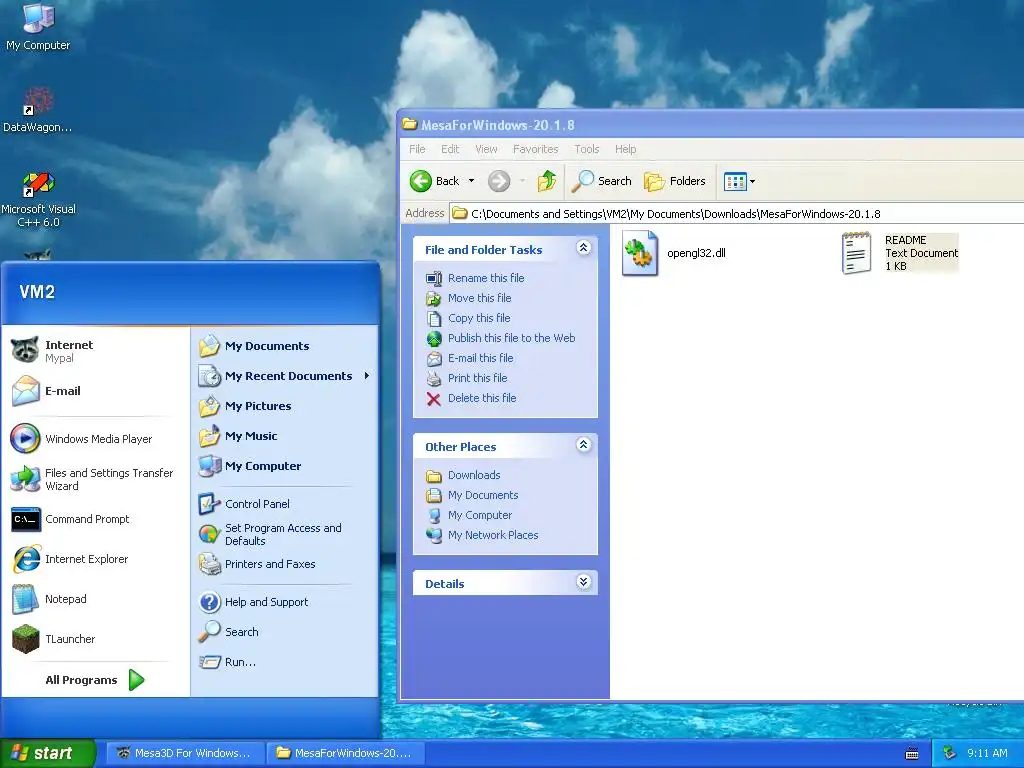Launch Windows Media Player
Image resolution: width=1024 pixels, height=768 pixels.
82,439
